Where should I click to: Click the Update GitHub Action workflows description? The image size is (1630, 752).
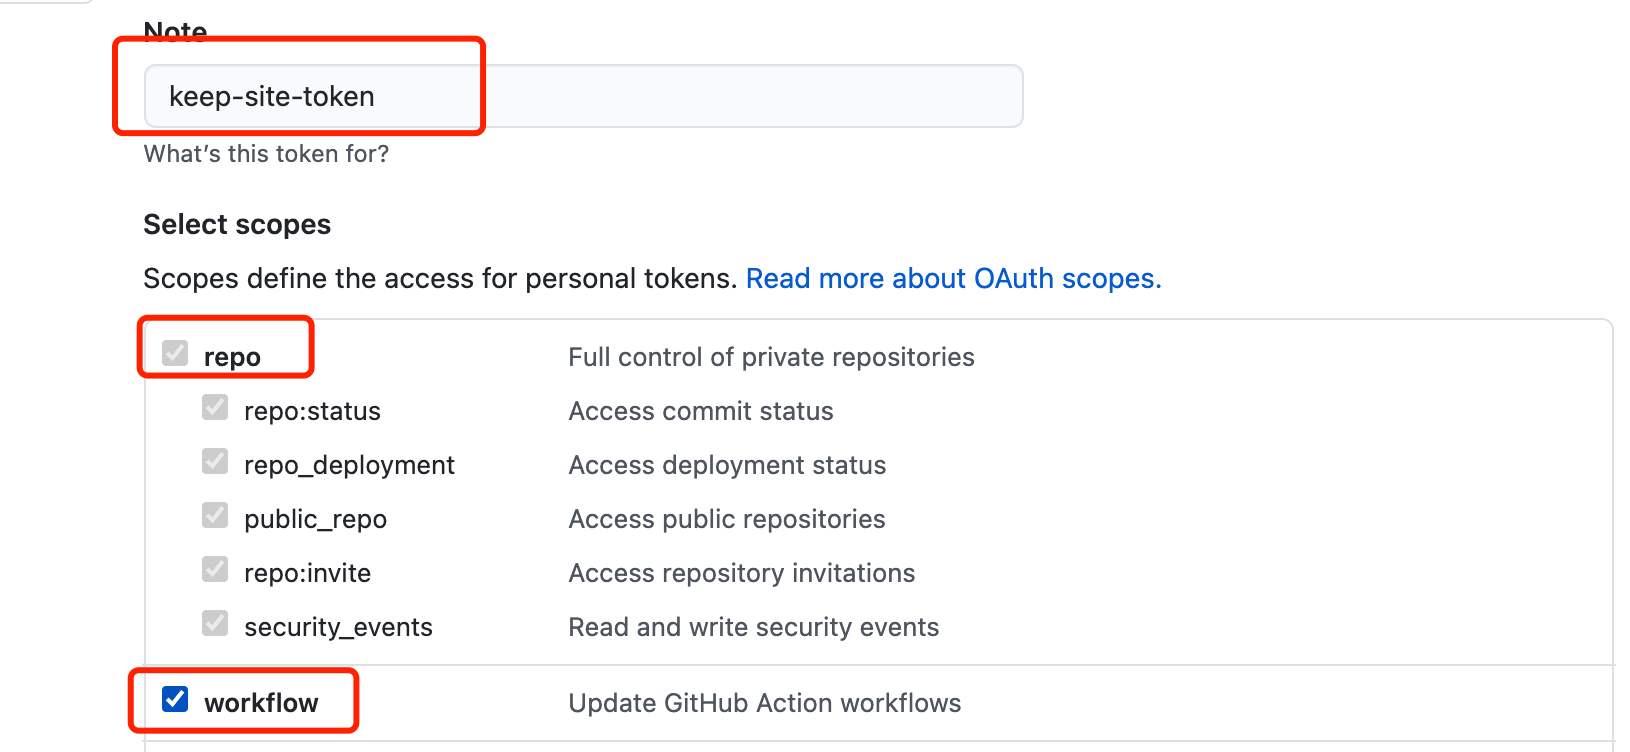point(764,703)
